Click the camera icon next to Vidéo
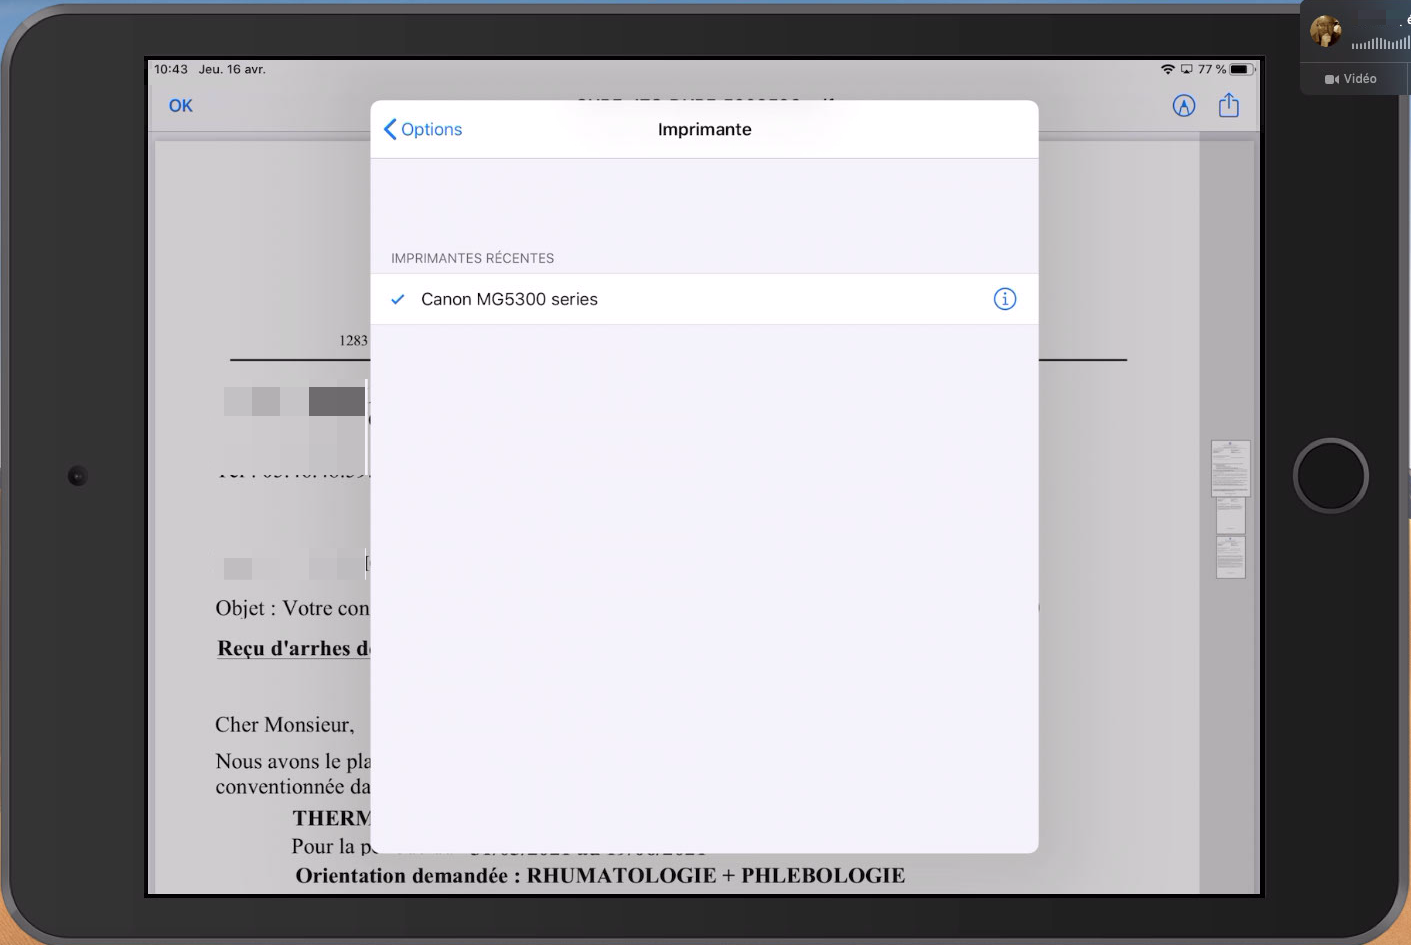 pos(1331,79)
